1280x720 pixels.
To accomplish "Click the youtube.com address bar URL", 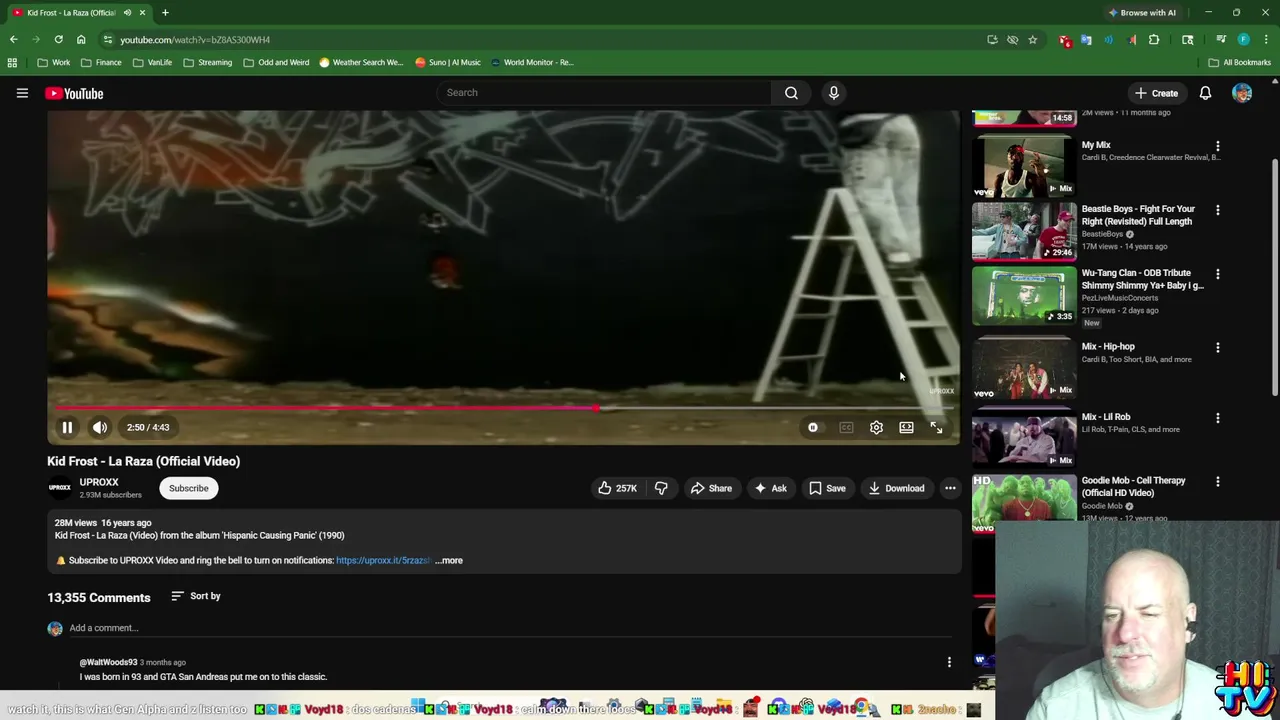I will [x=195, y=40].
